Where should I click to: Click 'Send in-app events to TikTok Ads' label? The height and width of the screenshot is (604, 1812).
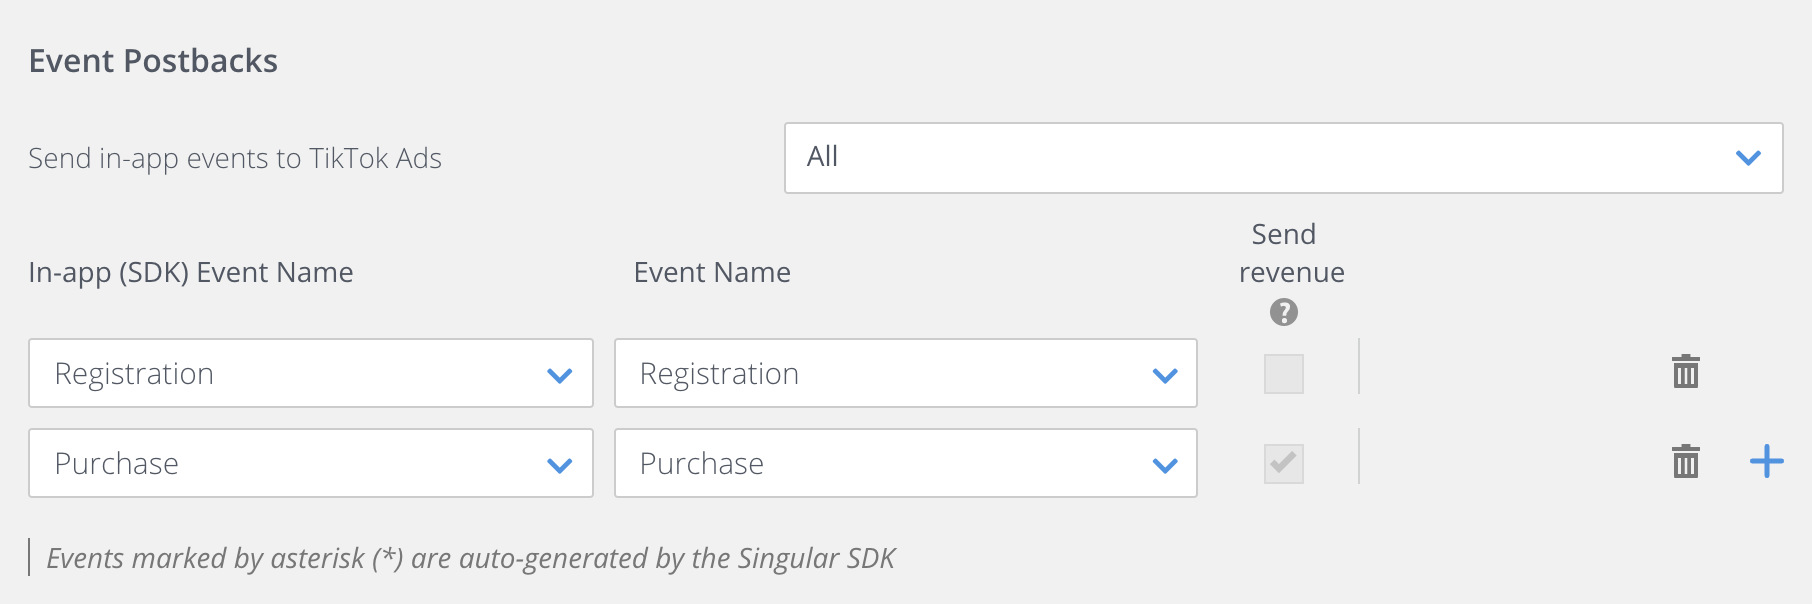click(235, 158)
